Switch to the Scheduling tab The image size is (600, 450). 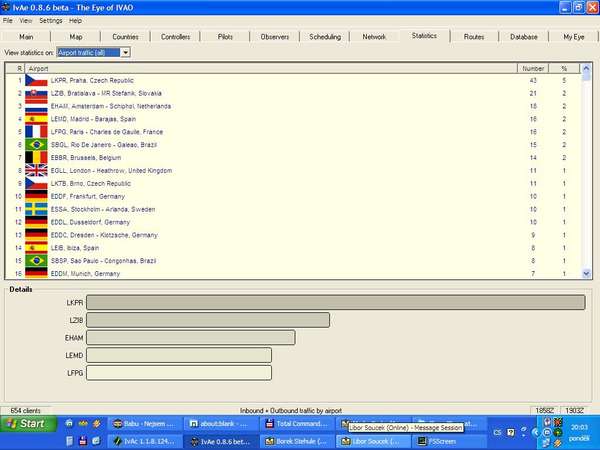(x=325, y=37)
